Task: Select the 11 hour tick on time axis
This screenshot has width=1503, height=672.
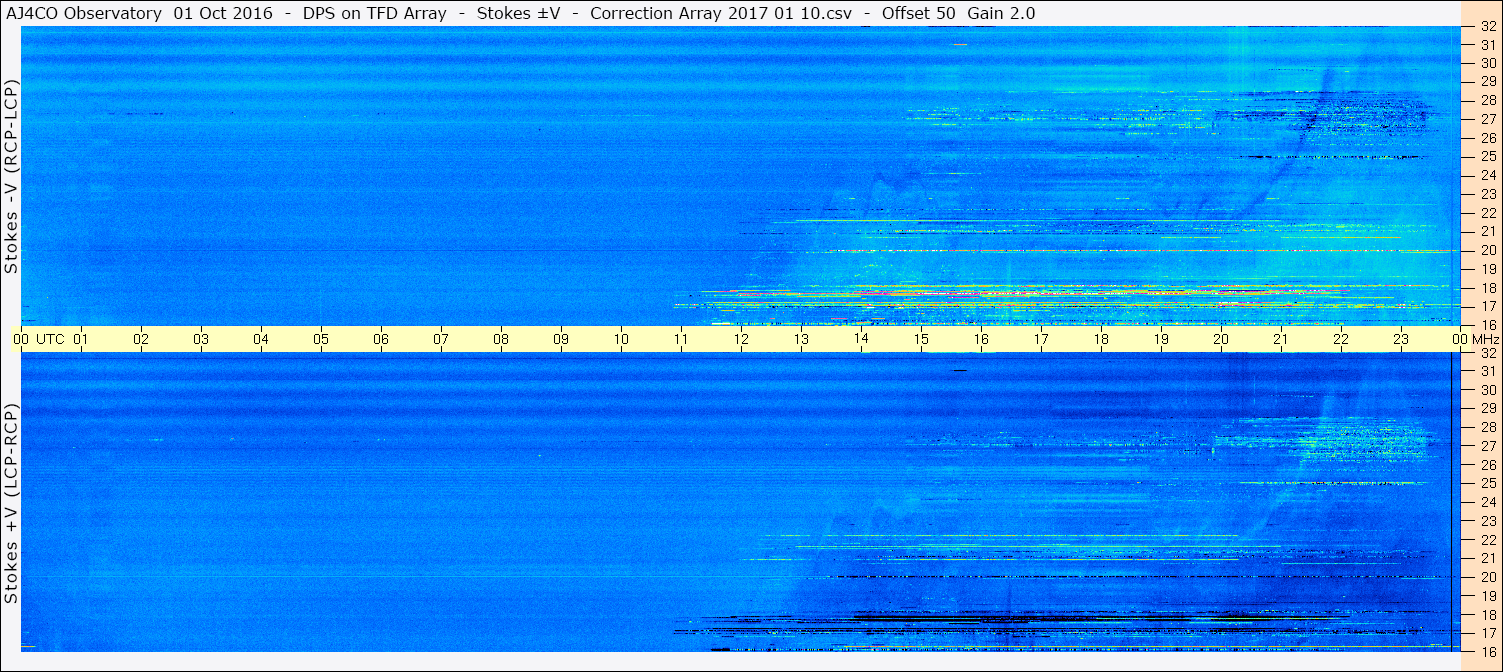Action: pyautogui.click(x=681, y=339)
